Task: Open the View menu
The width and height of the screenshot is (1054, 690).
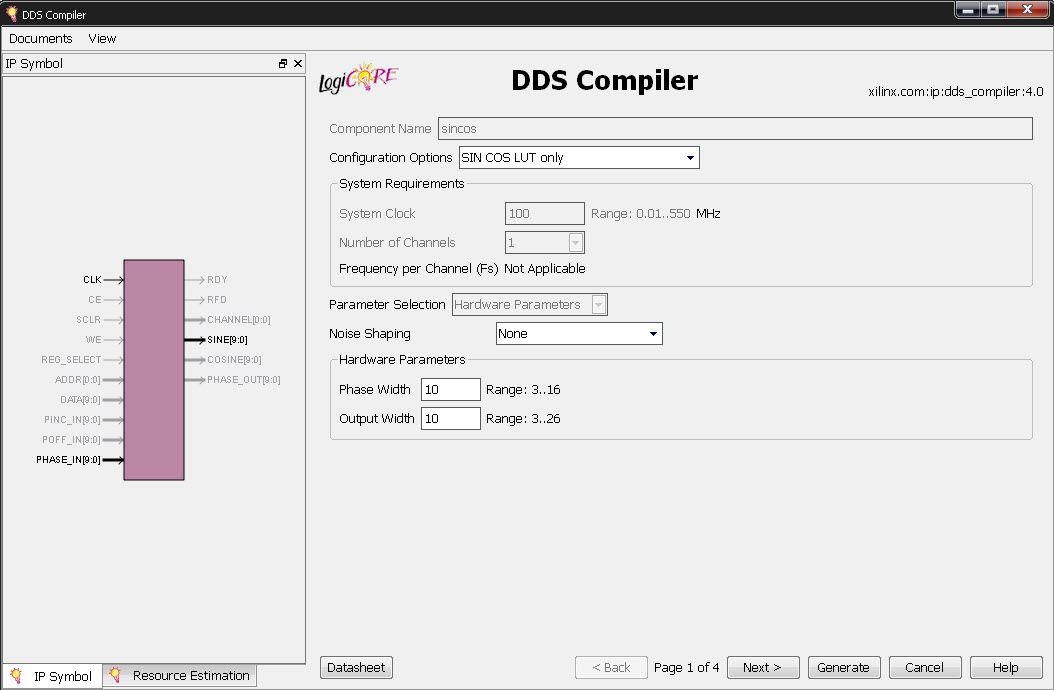Action: pyautogui.click(x=102, y=39)
